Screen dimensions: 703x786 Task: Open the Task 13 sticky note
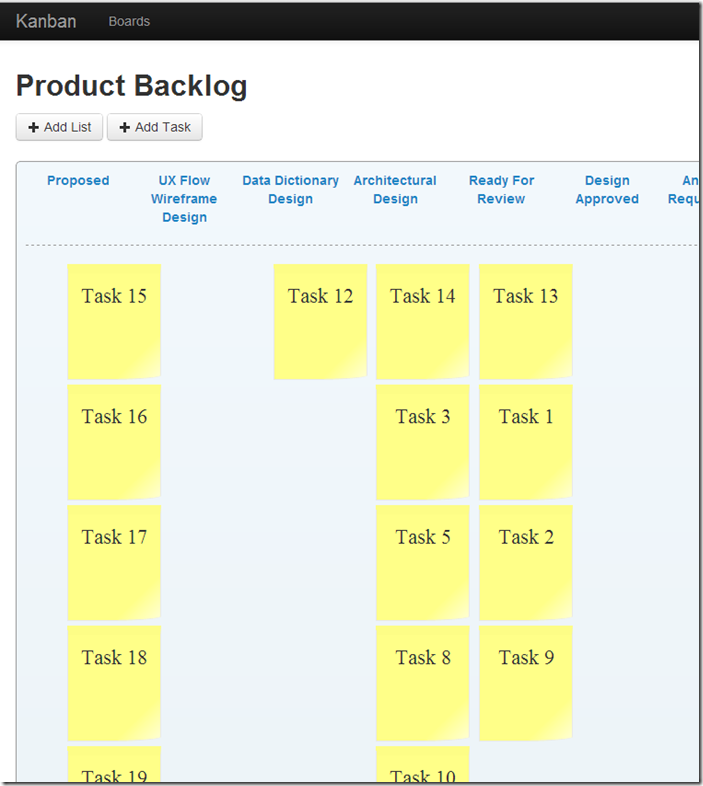(x=525, y=322)
